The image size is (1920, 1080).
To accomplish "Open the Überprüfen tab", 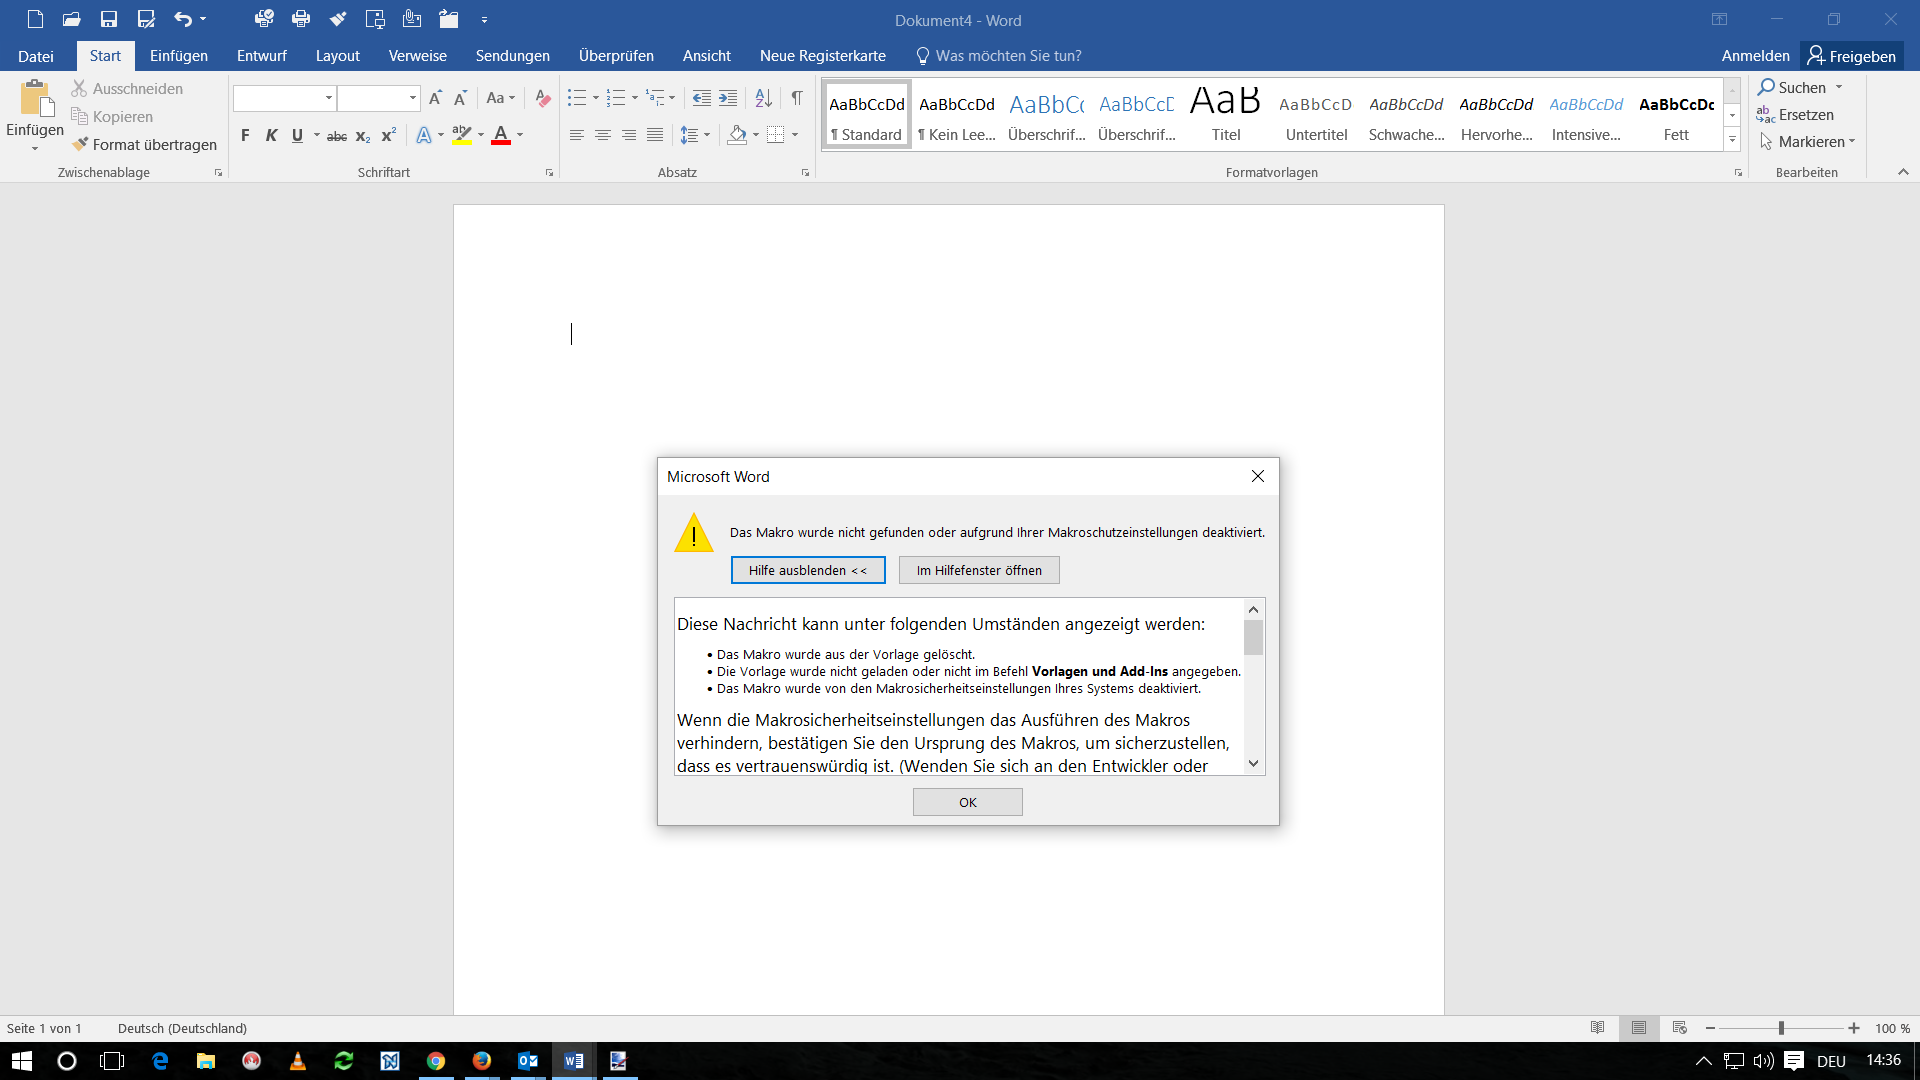I will point(616,56).
